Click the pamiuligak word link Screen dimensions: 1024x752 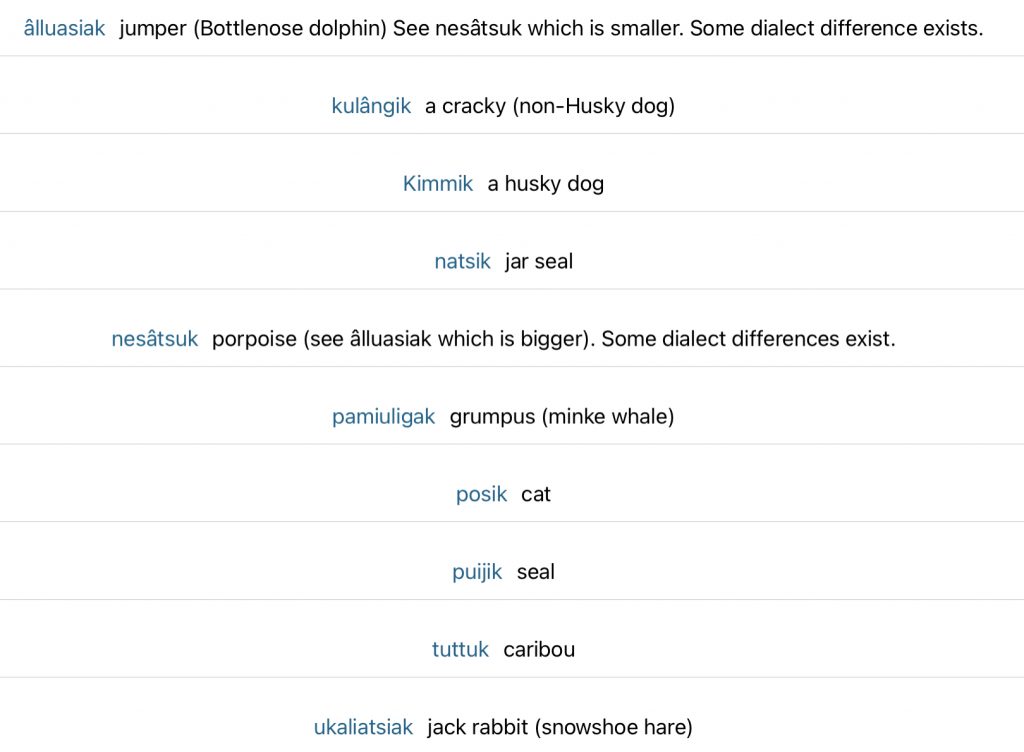point(383,416)
